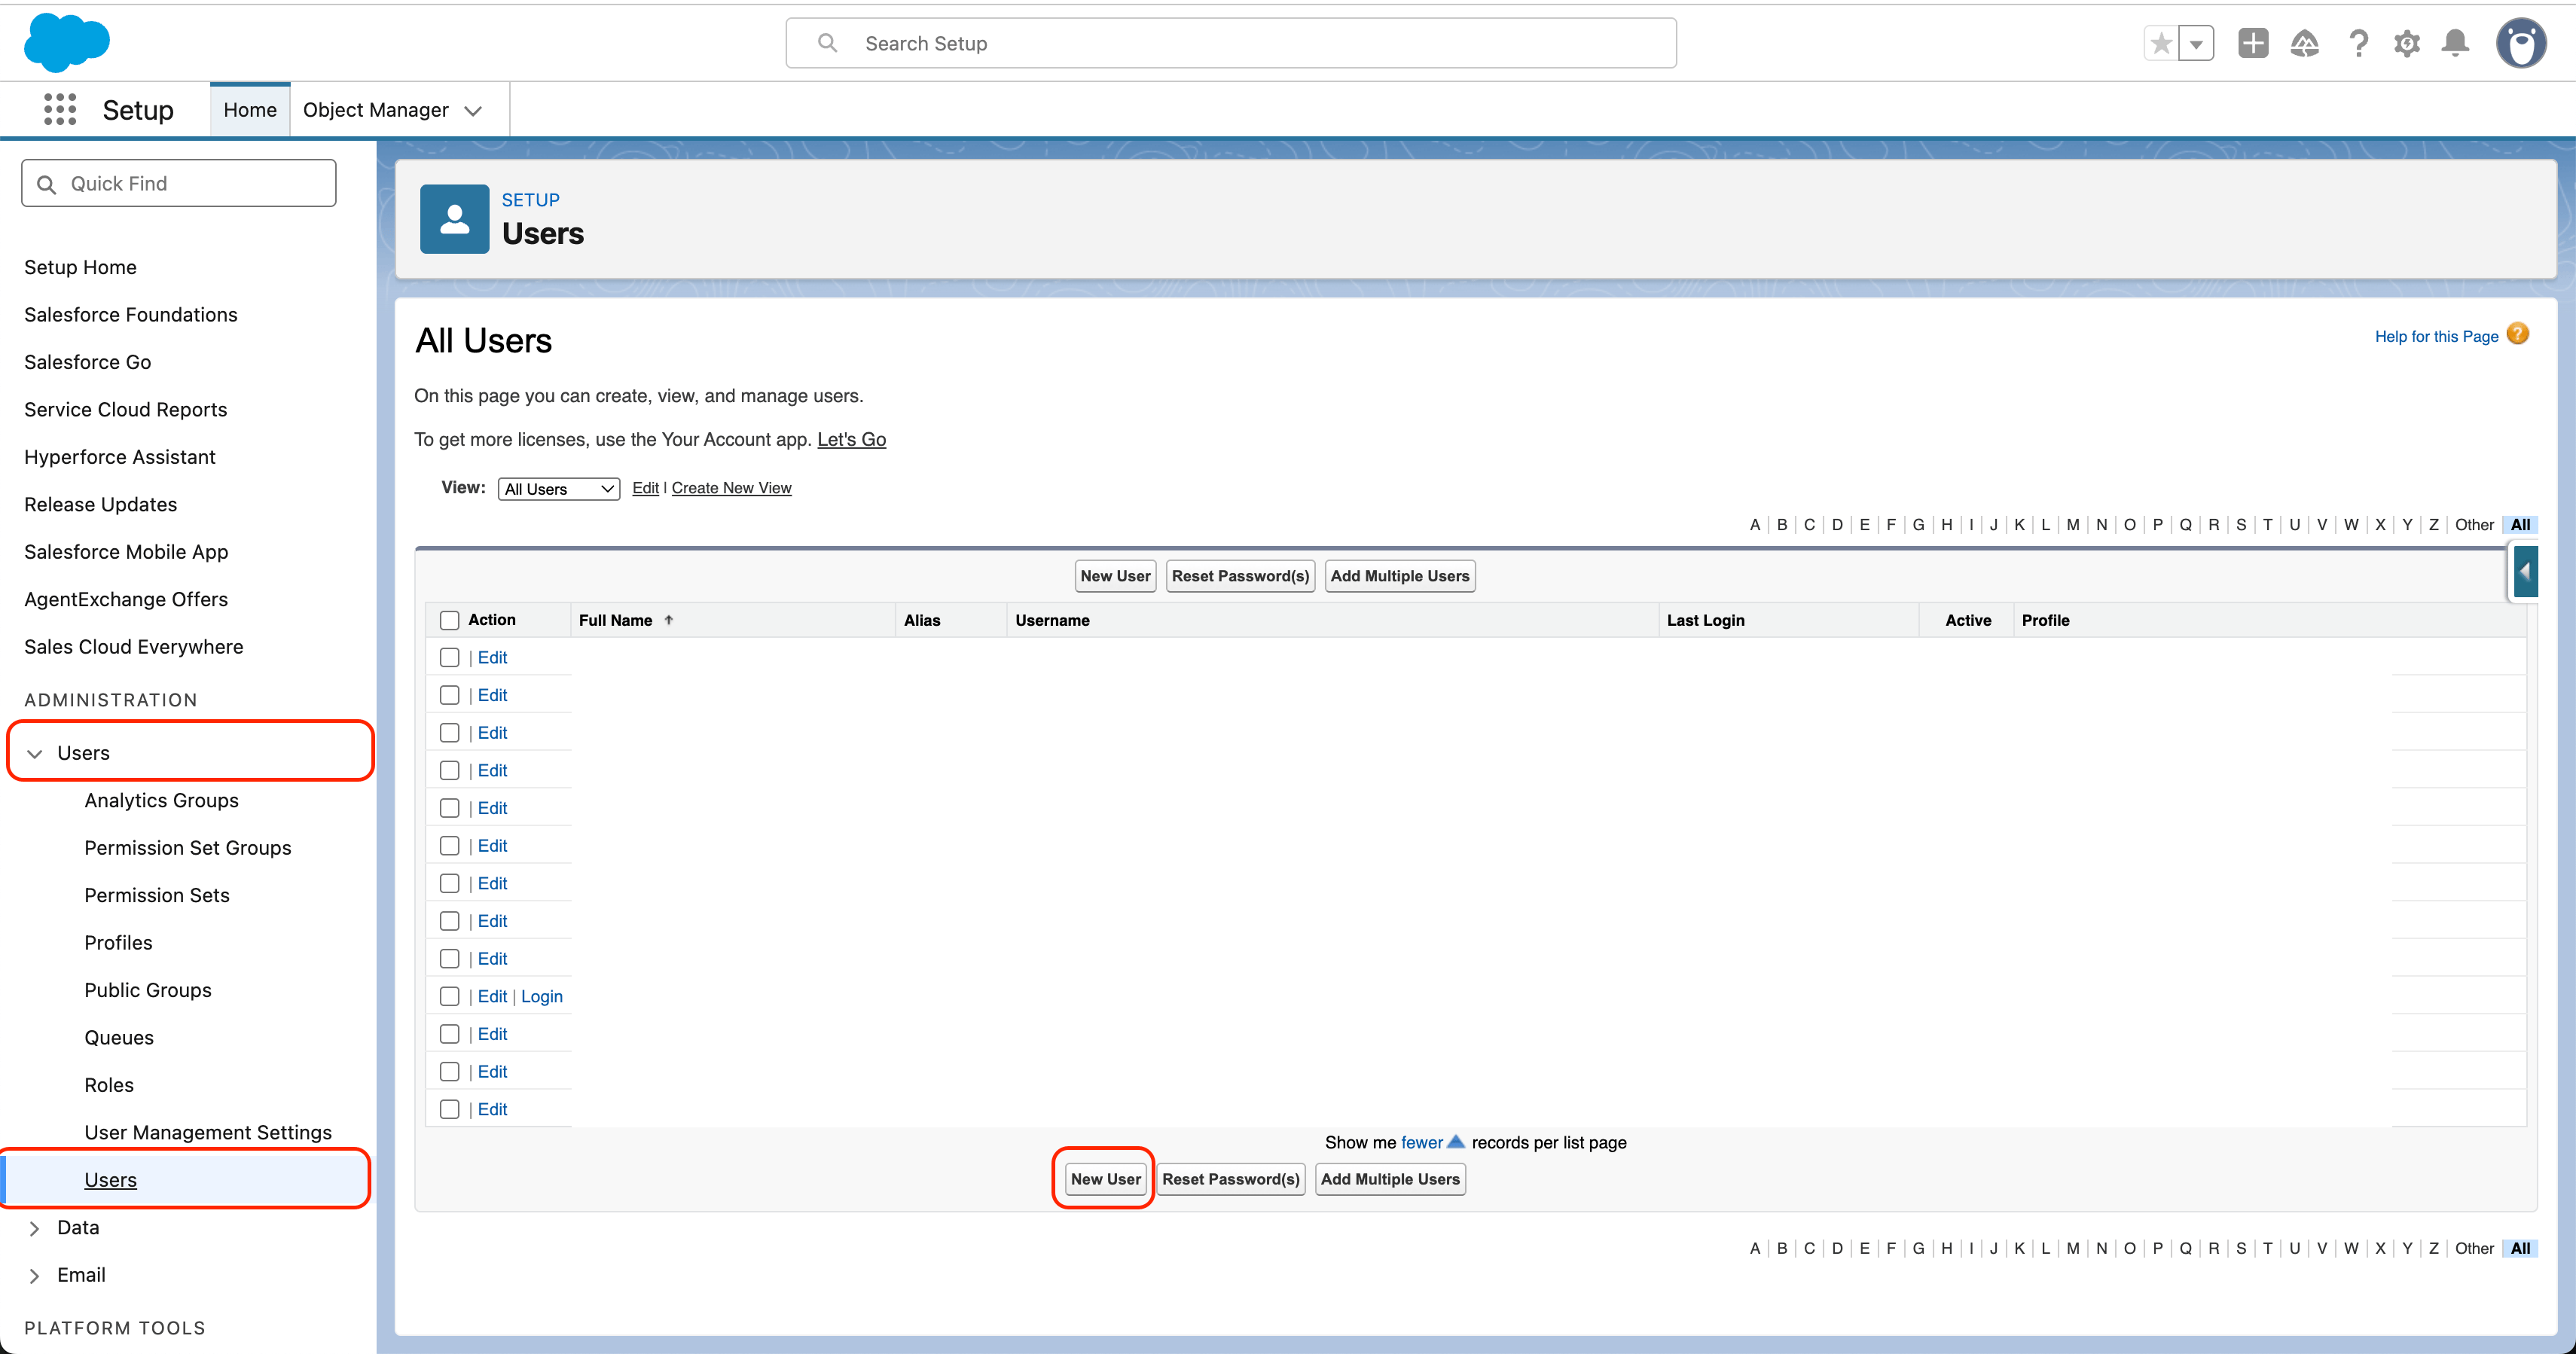Viewport: 2576px width, 1354px height.
Task: Click the orange help icon beside Help for this Page
Action: (x=2518, y=334)
